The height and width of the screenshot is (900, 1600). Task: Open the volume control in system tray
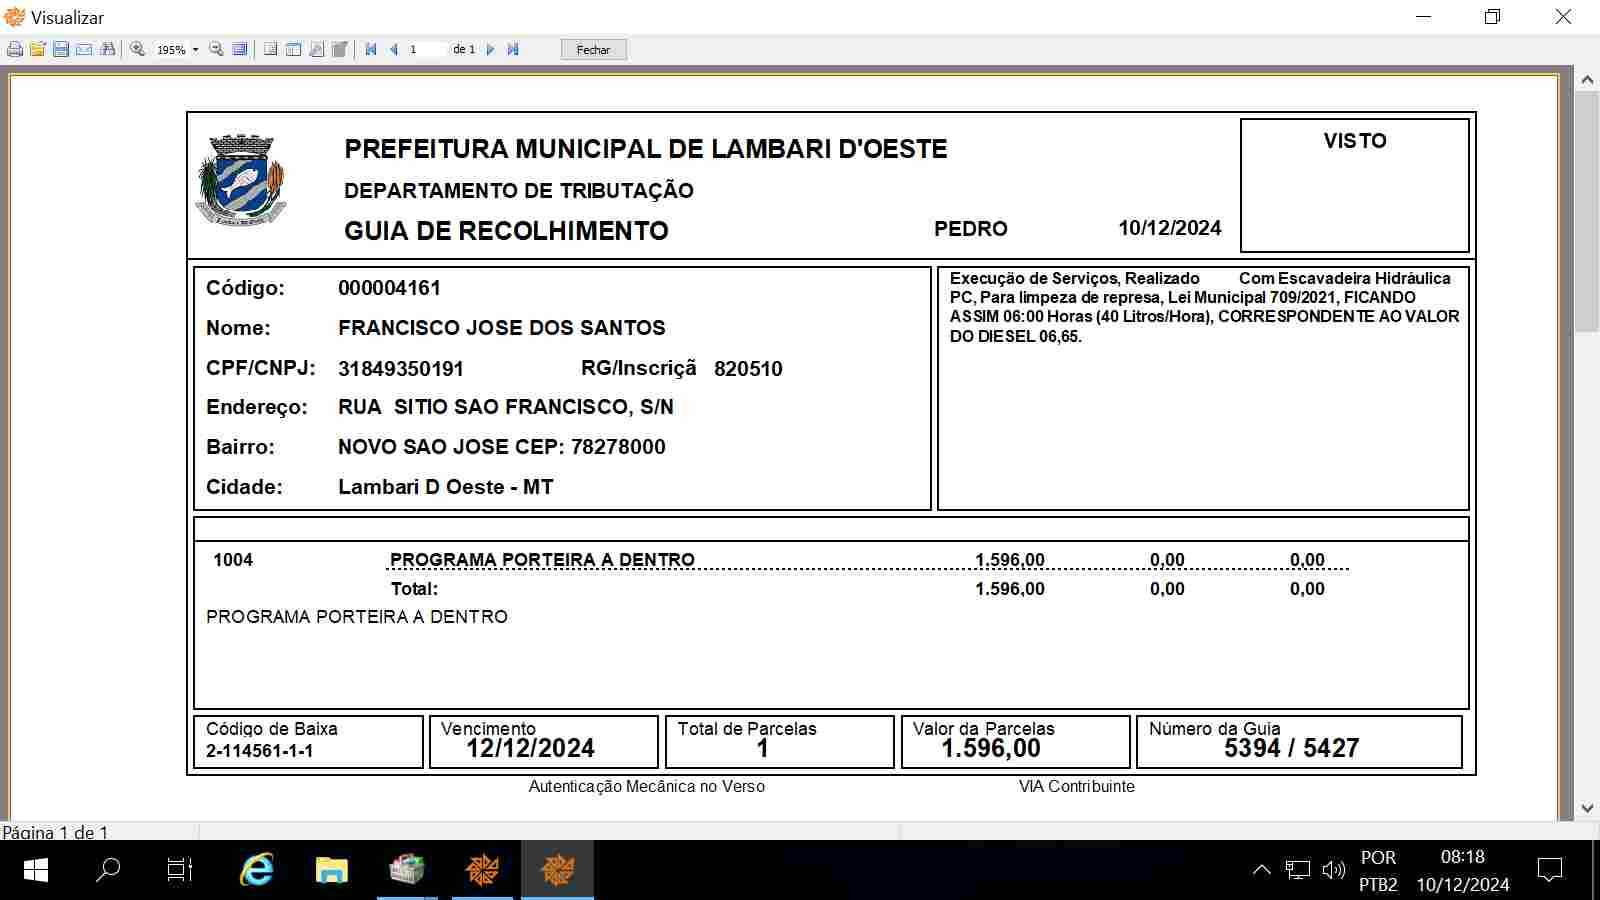pos(1333,870)
